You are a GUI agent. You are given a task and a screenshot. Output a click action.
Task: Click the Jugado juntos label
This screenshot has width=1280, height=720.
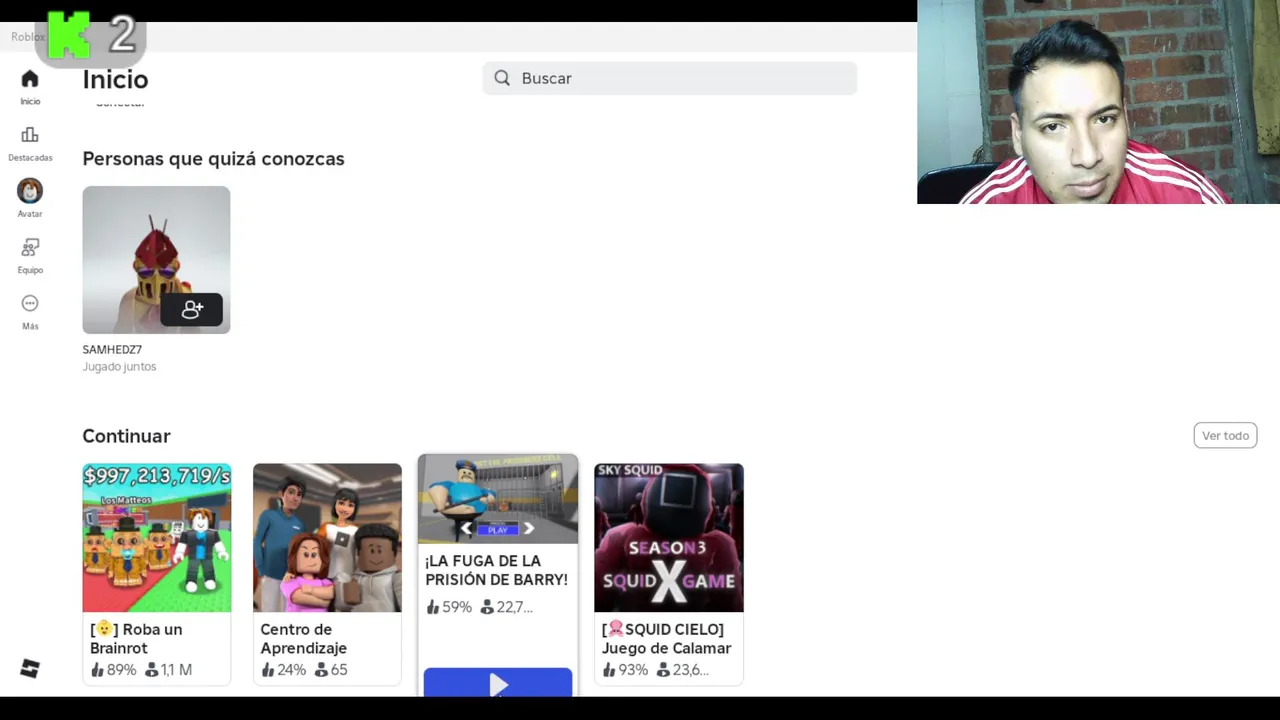click(x=119, y=366)
